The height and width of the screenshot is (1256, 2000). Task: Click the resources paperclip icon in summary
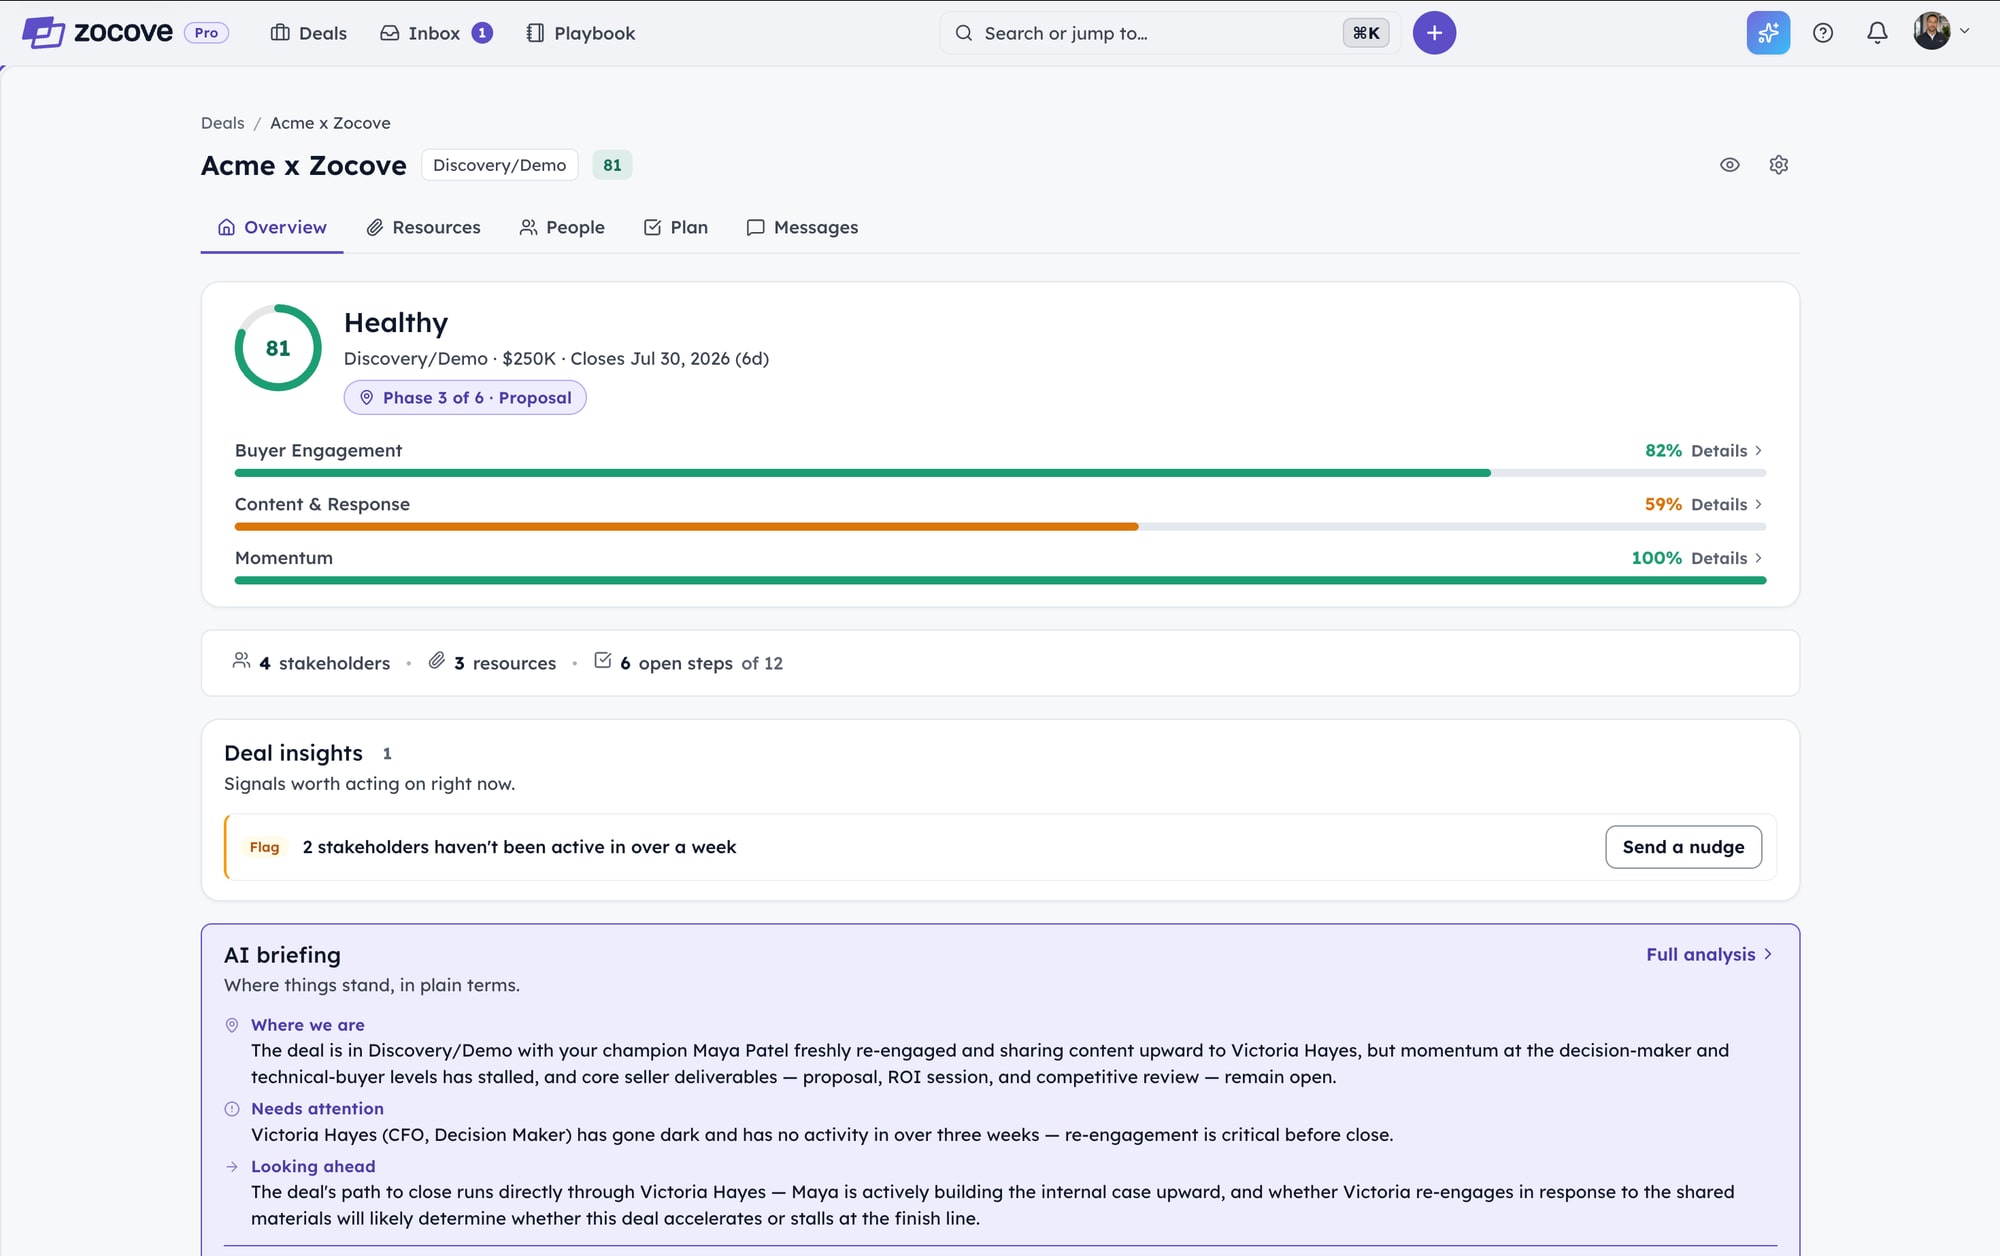tap(436, 661)
